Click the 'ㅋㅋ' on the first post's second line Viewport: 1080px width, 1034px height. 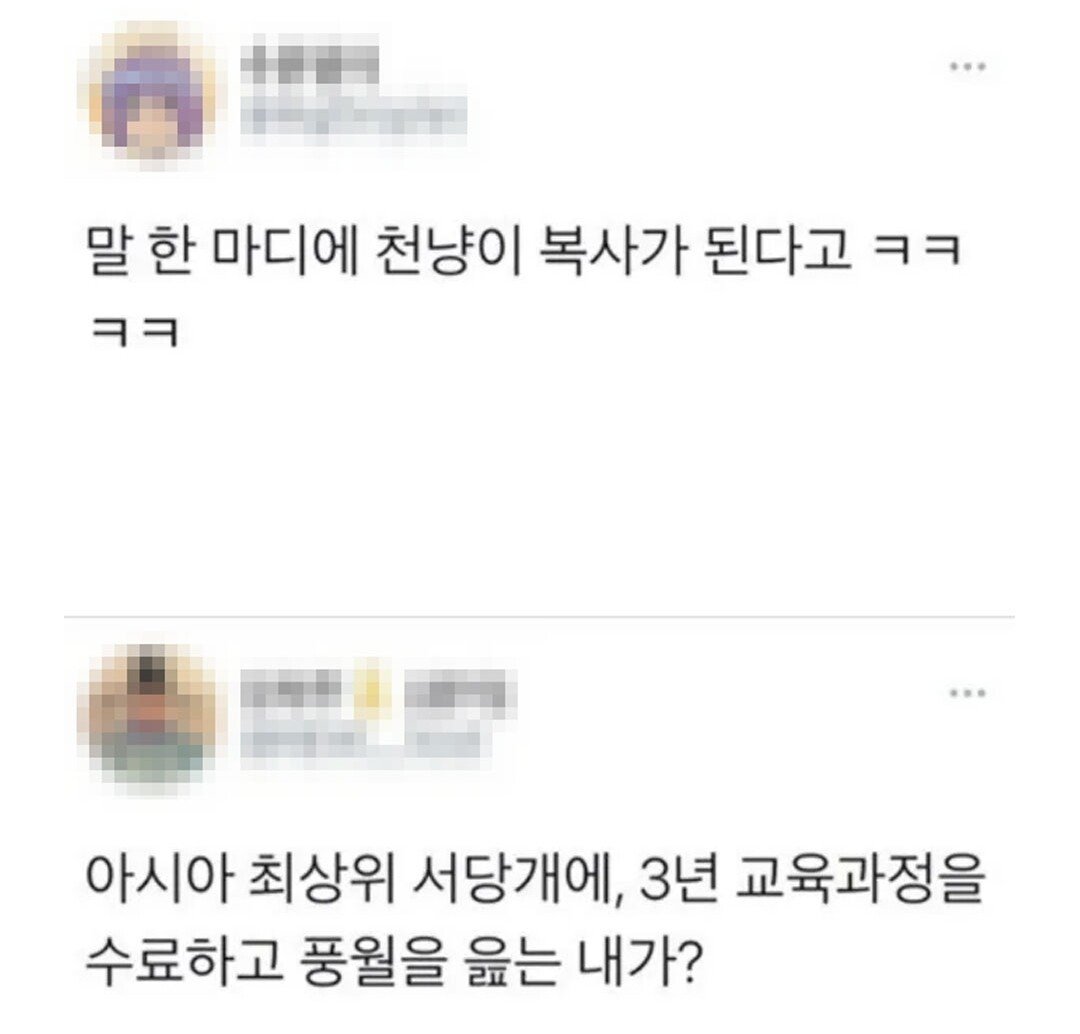coord(136,334)
